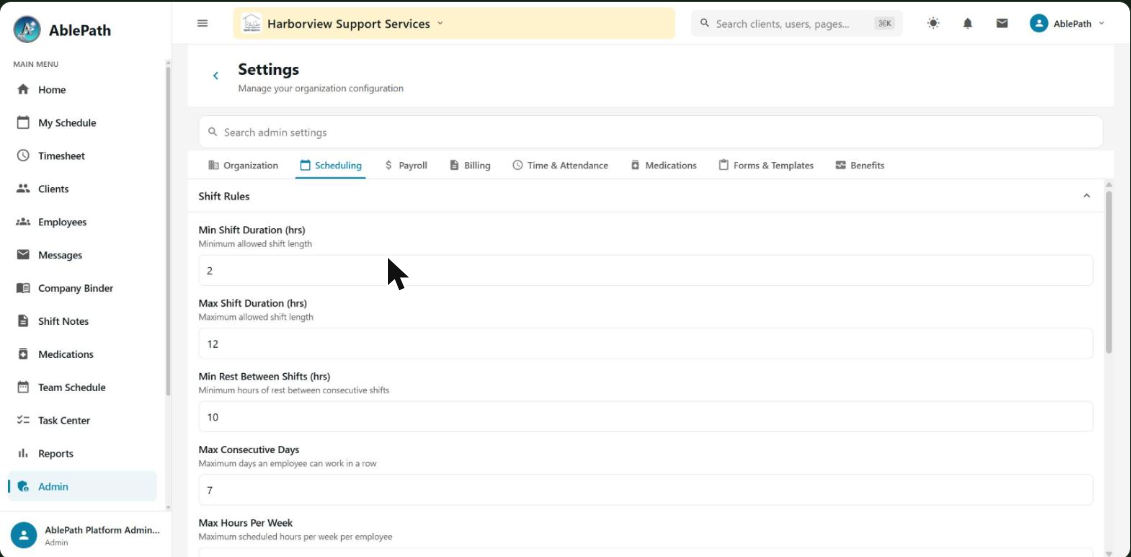
Task: Open Clients in main menu
Action: 82,188
